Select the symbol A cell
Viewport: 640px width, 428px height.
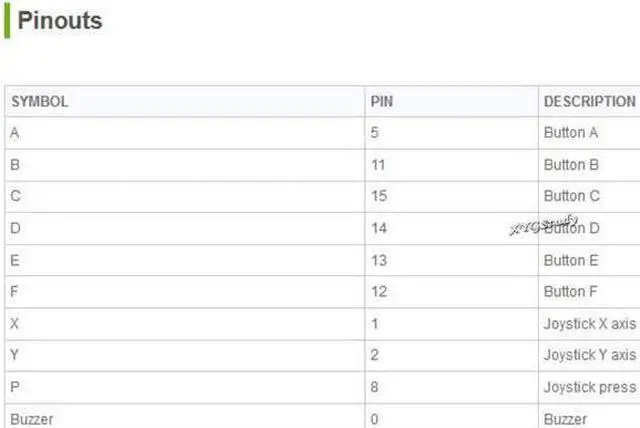click(185, 133)
